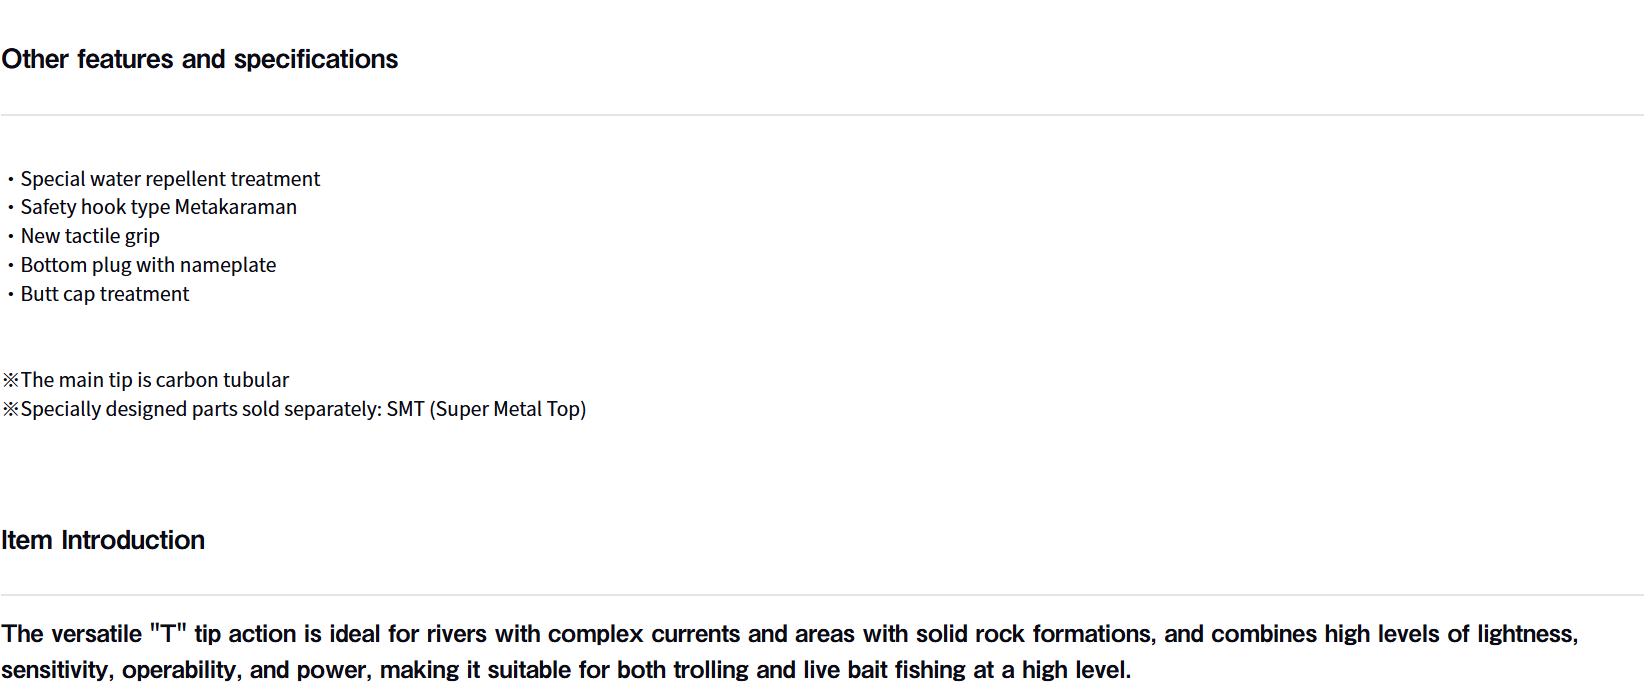Click the phrase "carbon tubular" in the note

click(222, 380)
